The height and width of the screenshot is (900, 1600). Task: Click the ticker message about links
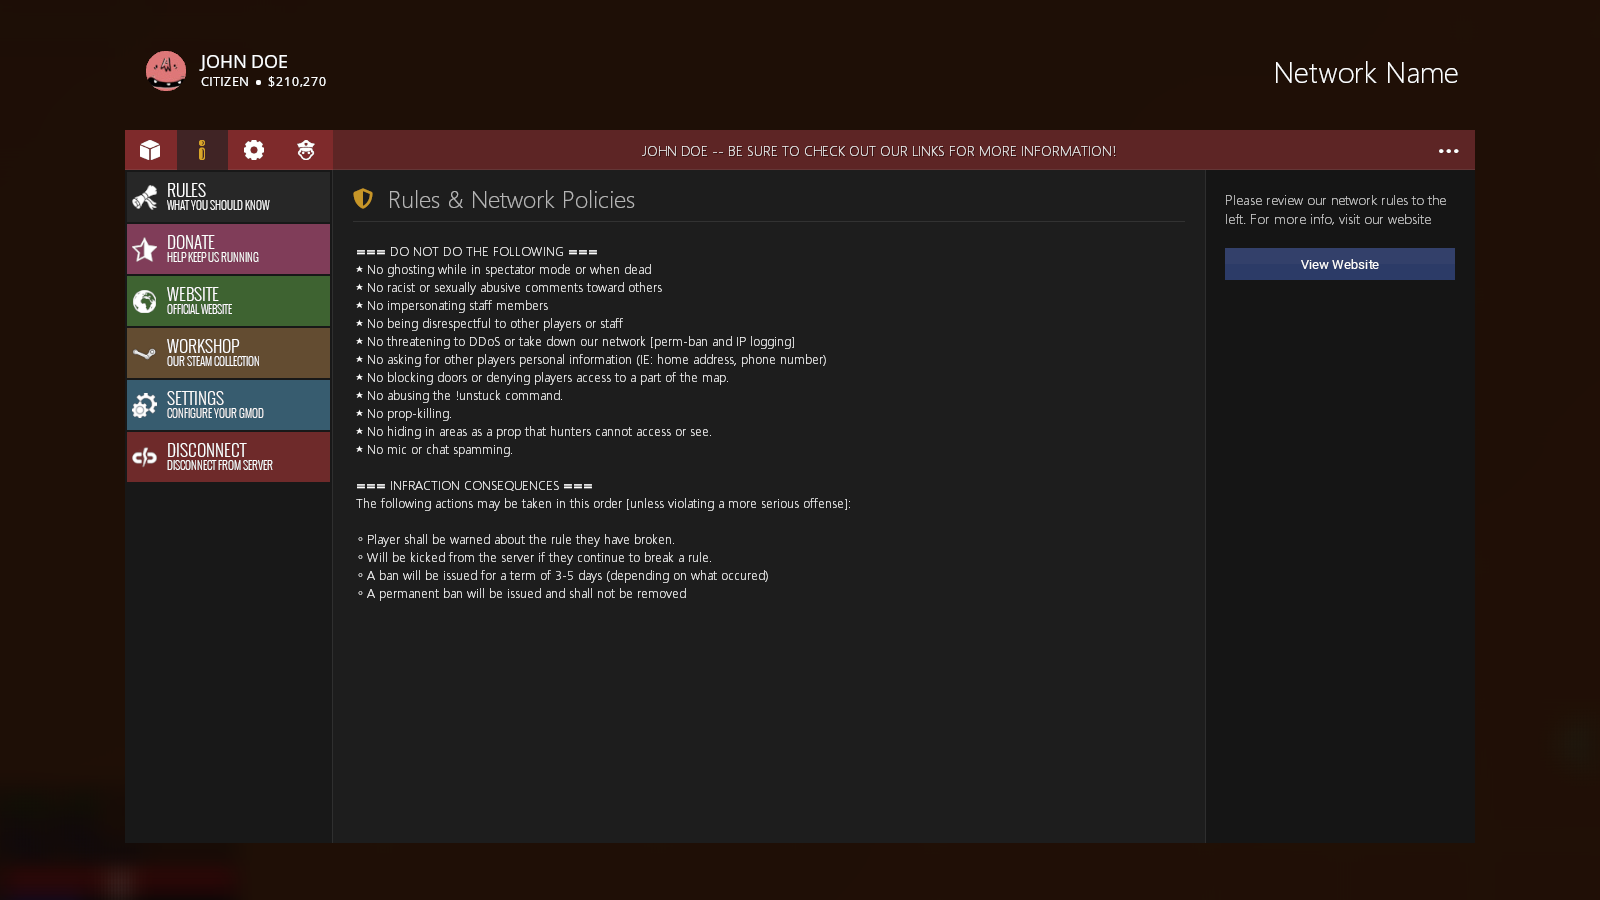pyautogui.click(x=879, y=151)
